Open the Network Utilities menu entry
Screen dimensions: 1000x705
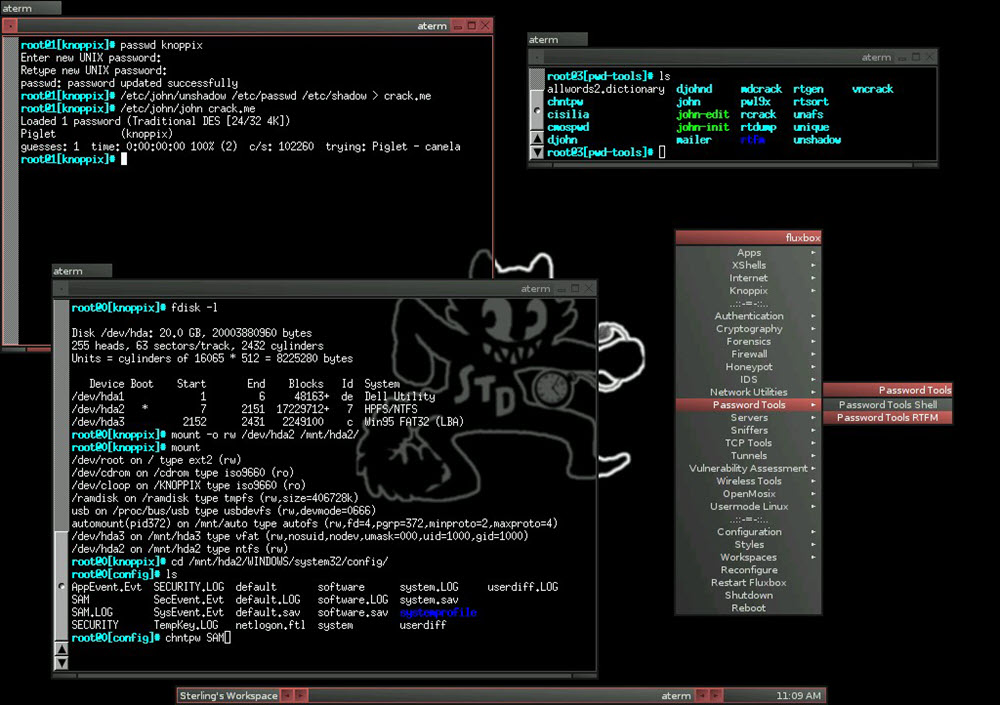749,392
